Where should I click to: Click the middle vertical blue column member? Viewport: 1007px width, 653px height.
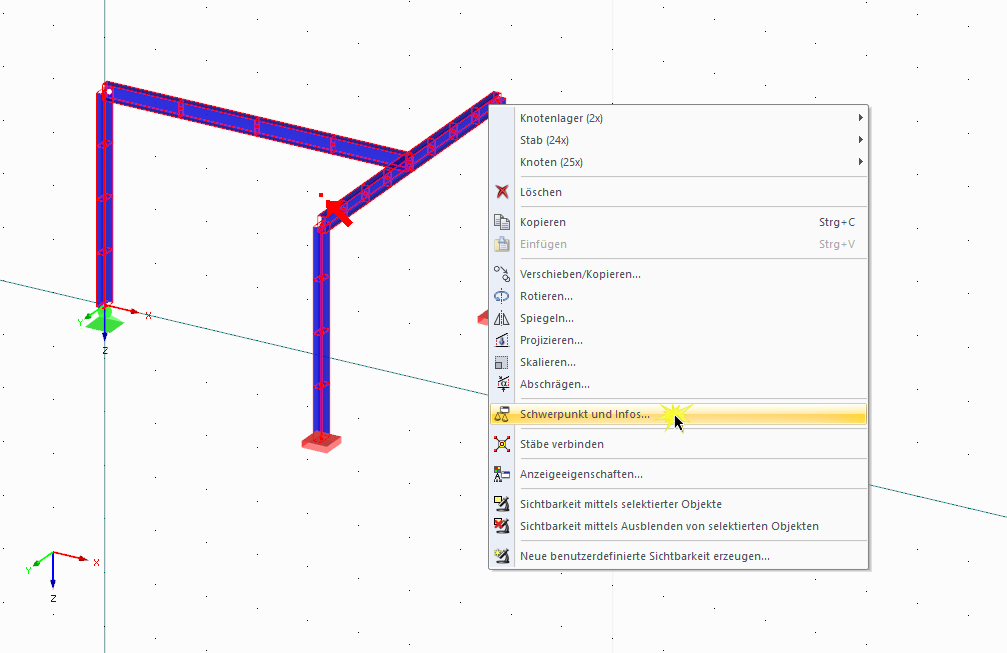pos(321,331)
